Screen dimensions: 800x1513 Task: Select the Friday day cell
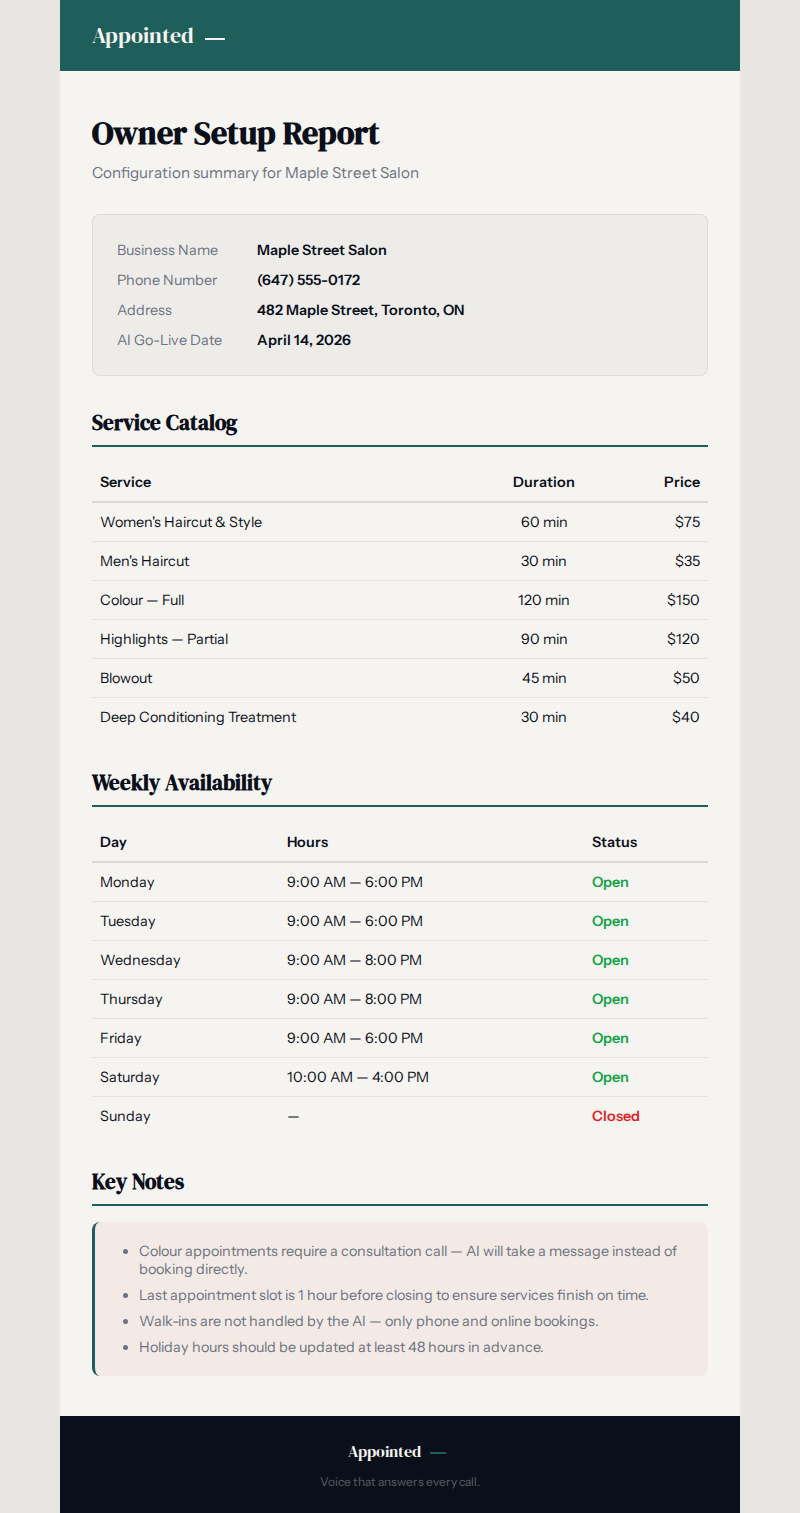121,1038
